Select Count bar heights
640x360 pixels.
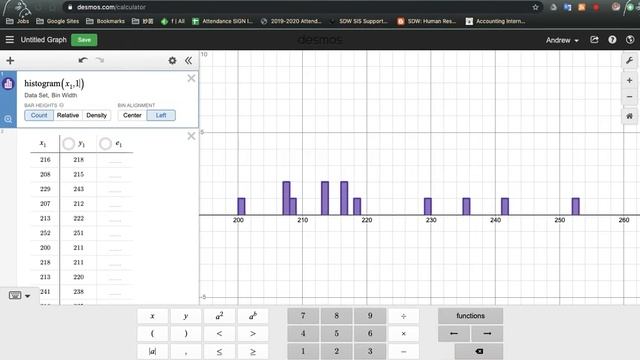coord(39,116)
